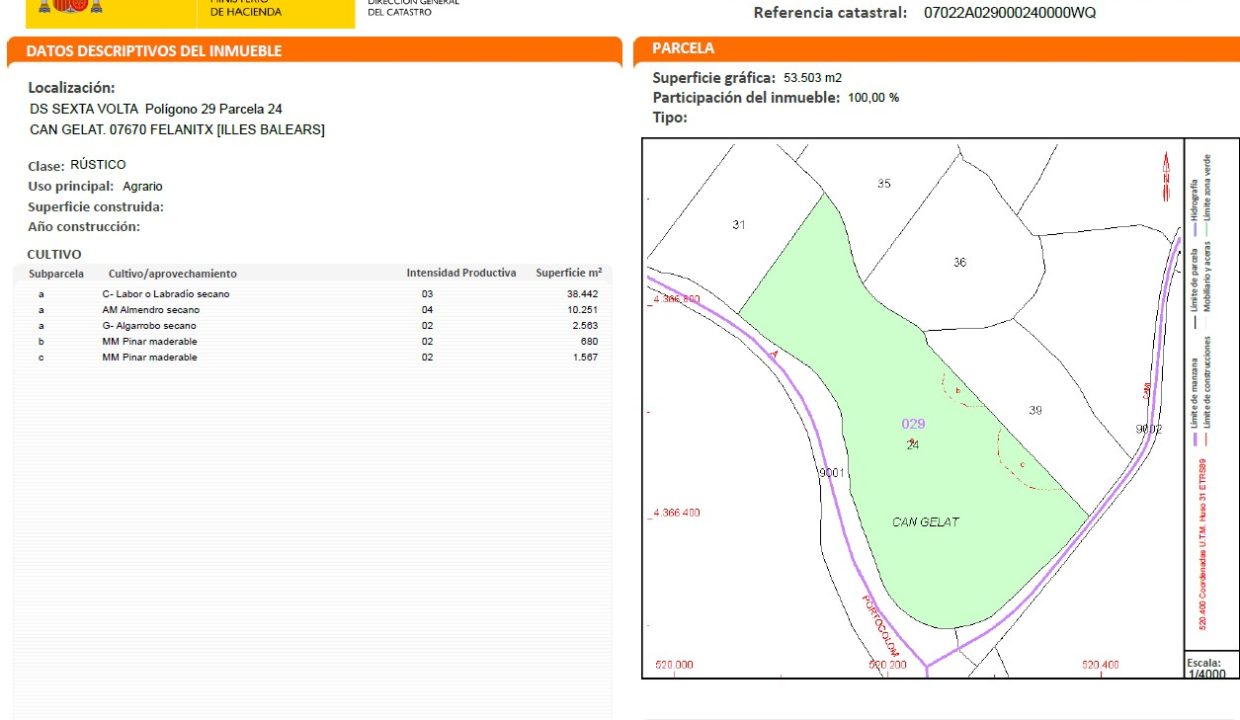Screen dimensions: 1240x720
Task: Click the purple 029 polygon label
Action: coord(913,424)
